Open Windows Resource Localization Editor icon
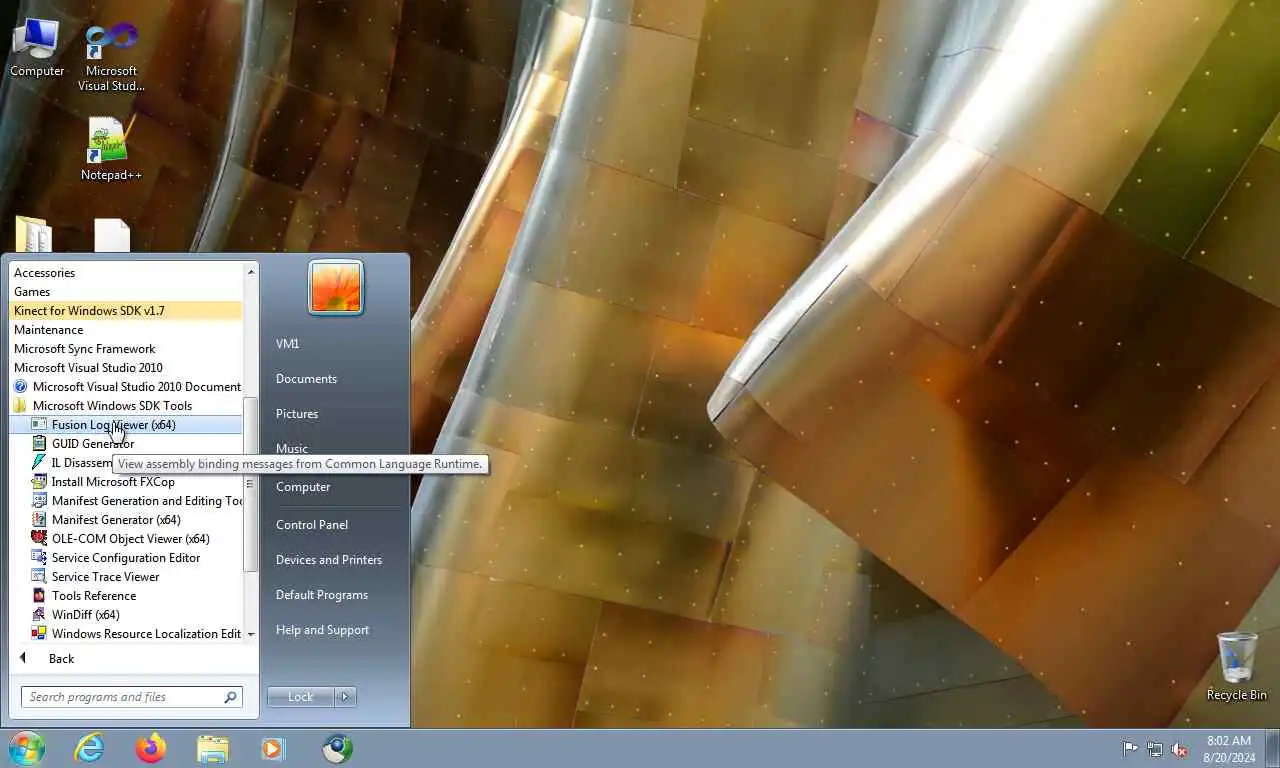 (x=39, y=634)
